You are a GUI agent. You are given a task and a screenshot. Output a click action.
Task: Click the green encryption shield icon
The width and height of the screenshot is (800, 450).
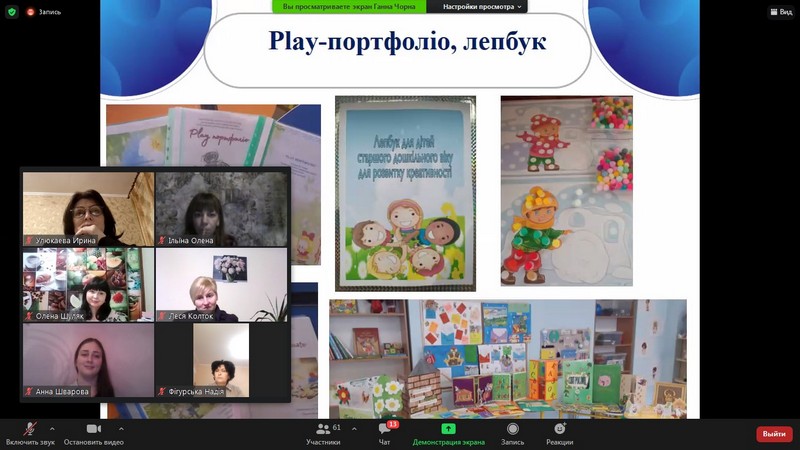pos(12,12)
